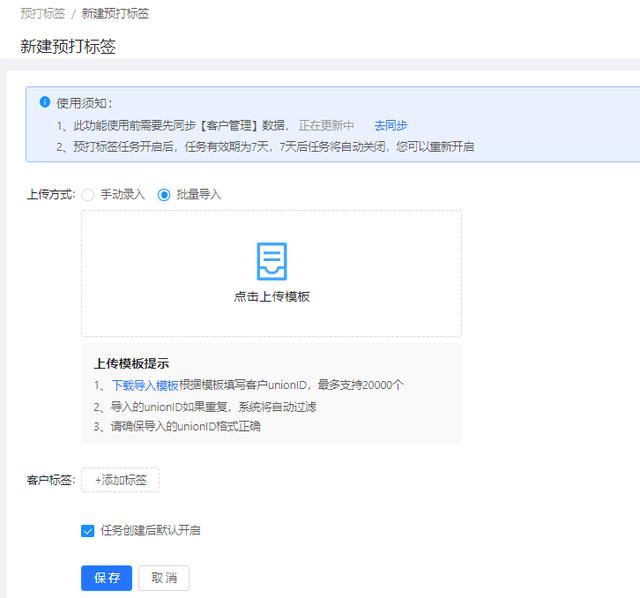Click the 客户标签 label
Screen dimensions: 640x598
51,480
